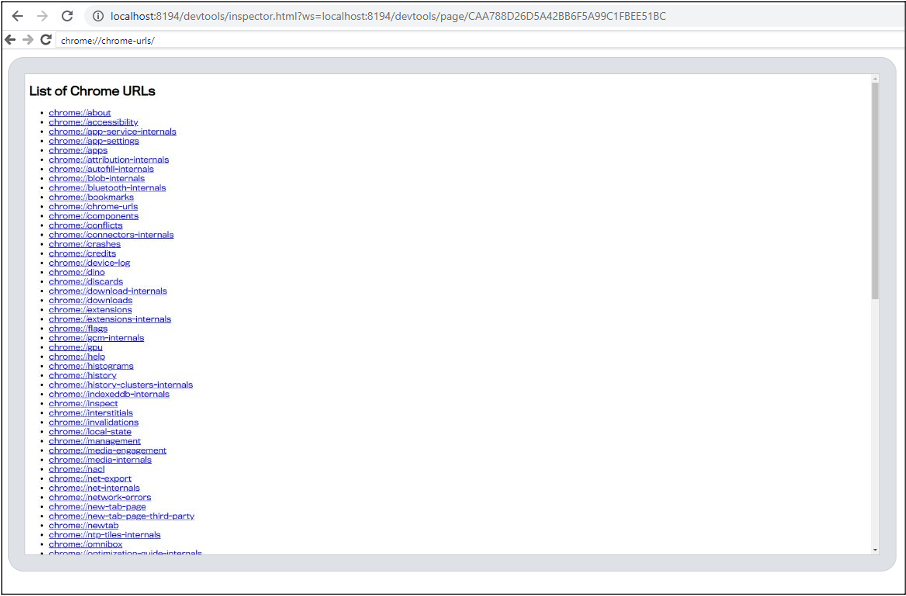Open the chrome://local-state link
This screenshot has width=906, height=596.
[x=90, y=431]
